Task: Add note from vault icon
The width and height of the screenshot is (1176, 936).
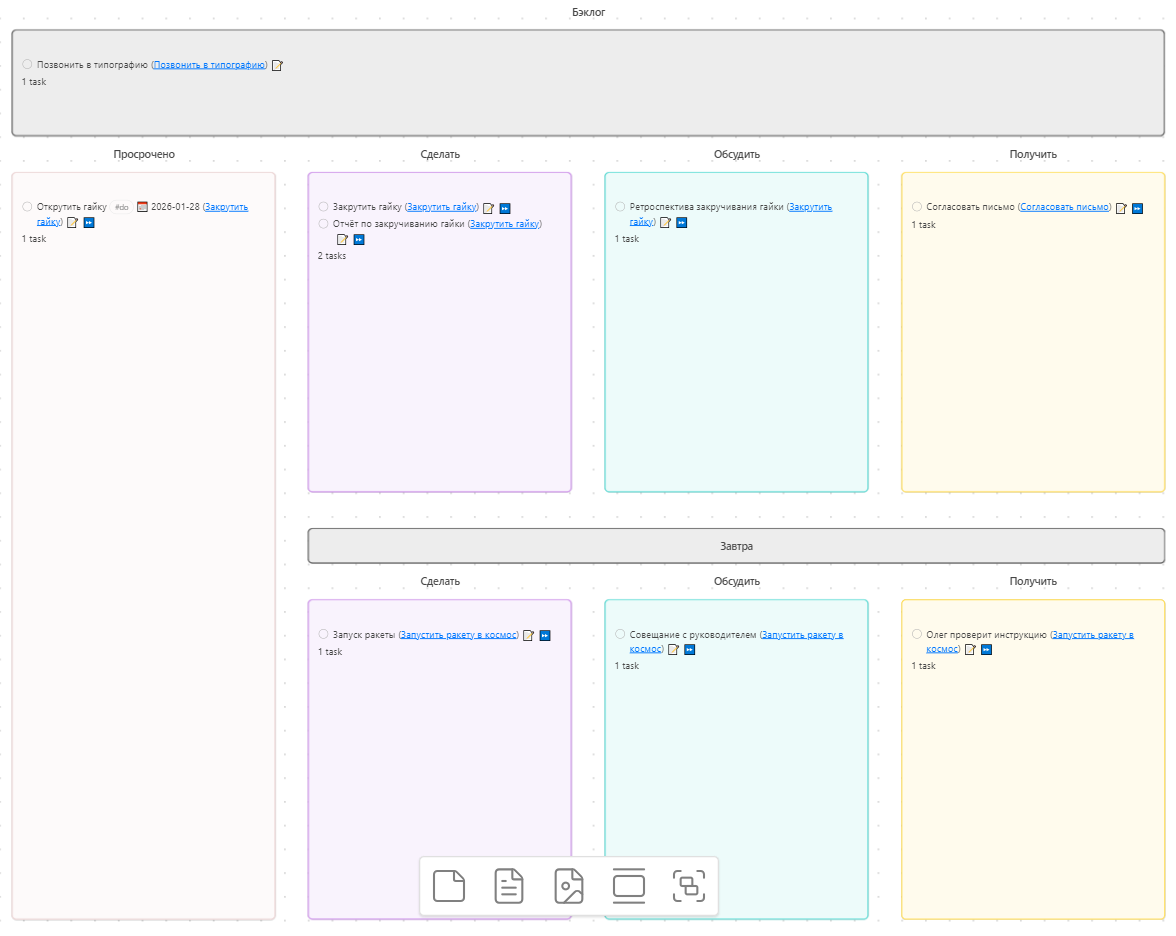Action: (x=509, y=886)
